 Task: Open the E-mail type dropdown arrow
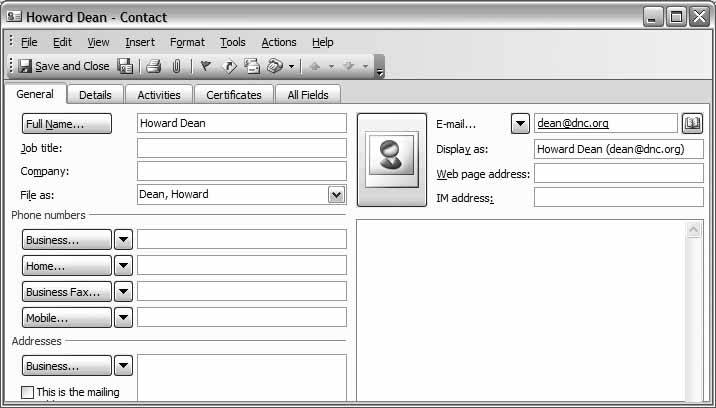click(520, 124)
